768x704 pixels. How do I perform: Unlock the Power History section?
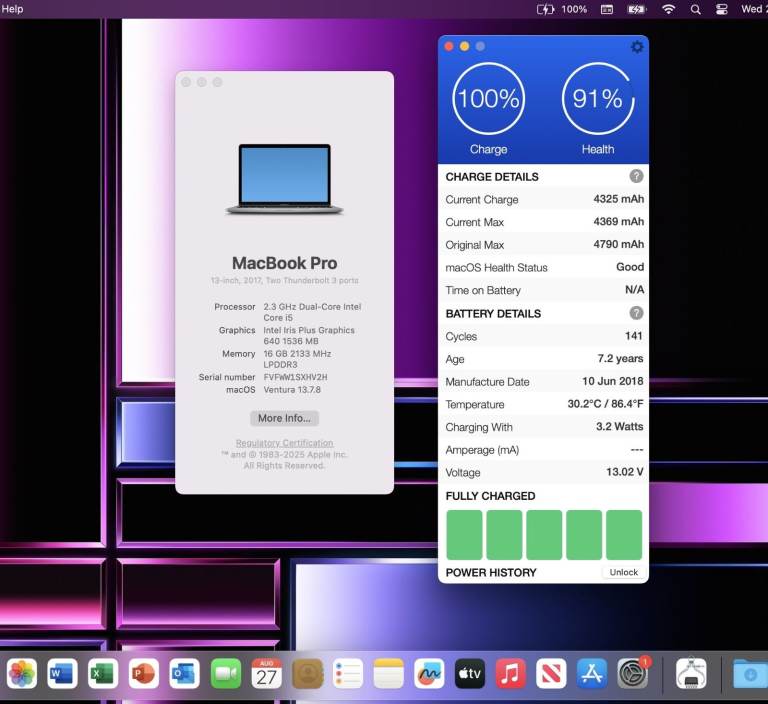pos(623,572)
